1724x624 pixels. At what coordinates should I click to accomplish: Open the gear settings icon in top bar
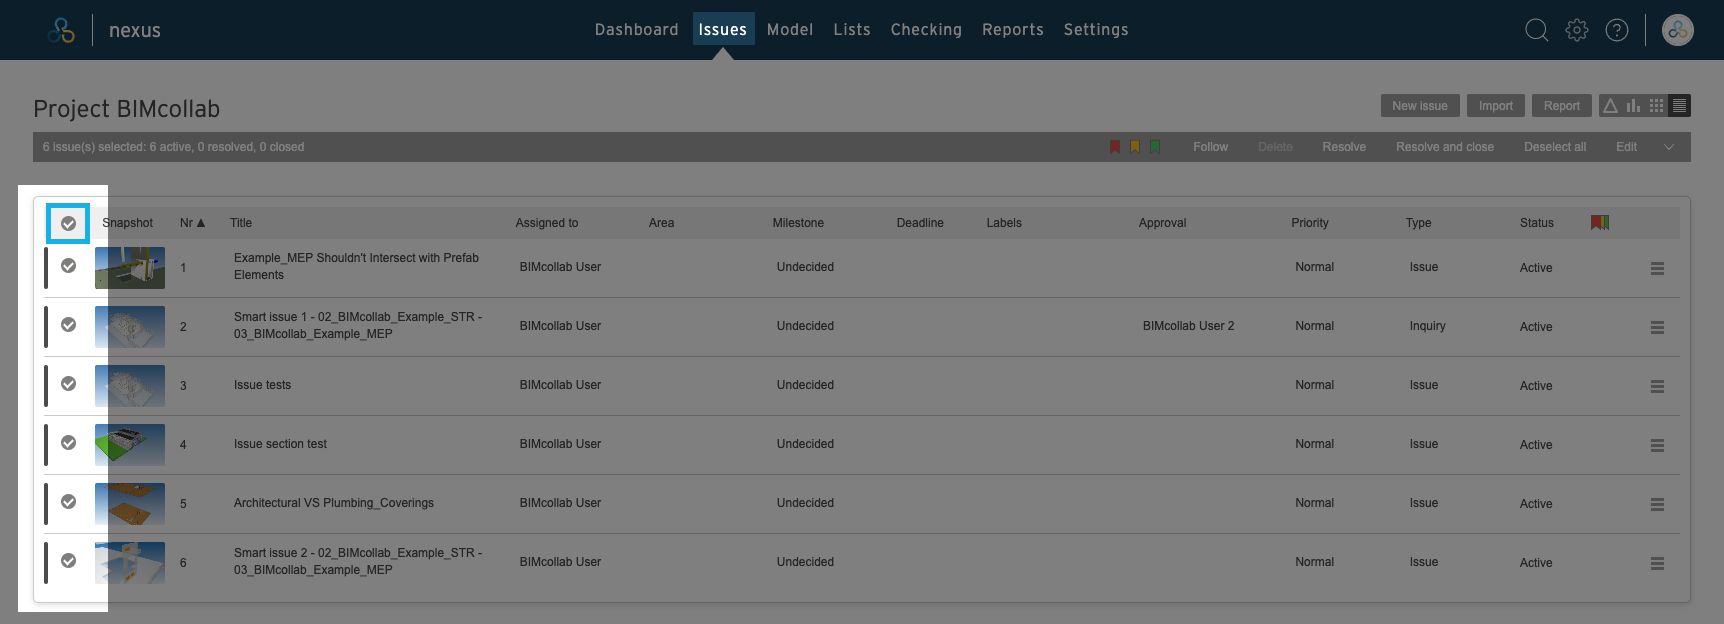point(1577,30)
